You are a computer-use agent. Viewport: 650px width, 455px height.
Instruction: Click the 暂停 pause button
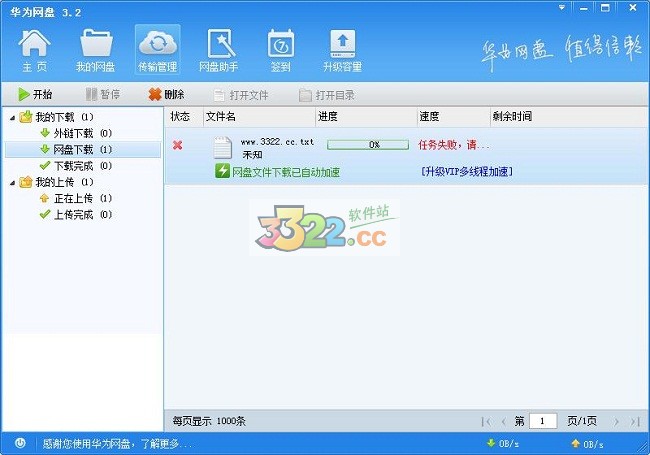pos(103,94)
